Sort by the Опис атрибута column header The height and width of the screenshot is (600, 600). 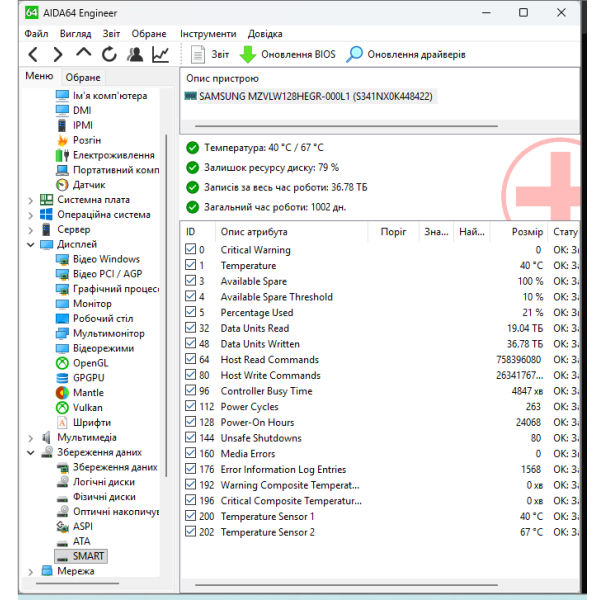point(292,232)
